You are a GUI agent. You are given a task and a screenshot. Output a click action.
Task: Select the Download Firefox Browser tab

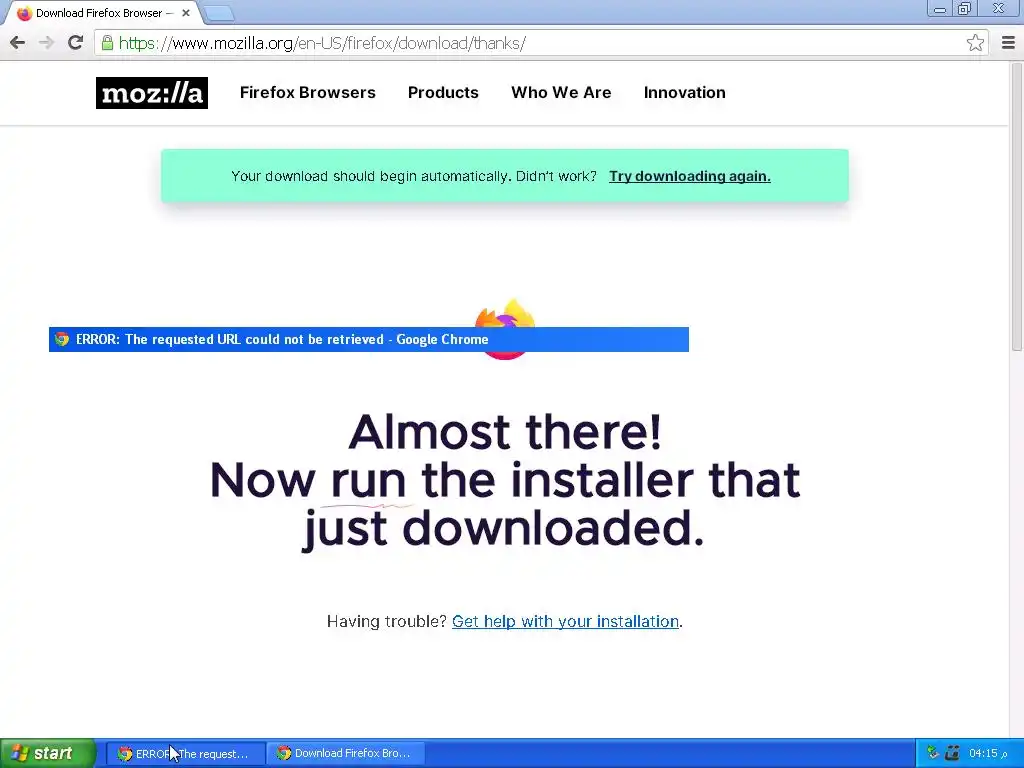pyautogui.click(x=101, y=13)
